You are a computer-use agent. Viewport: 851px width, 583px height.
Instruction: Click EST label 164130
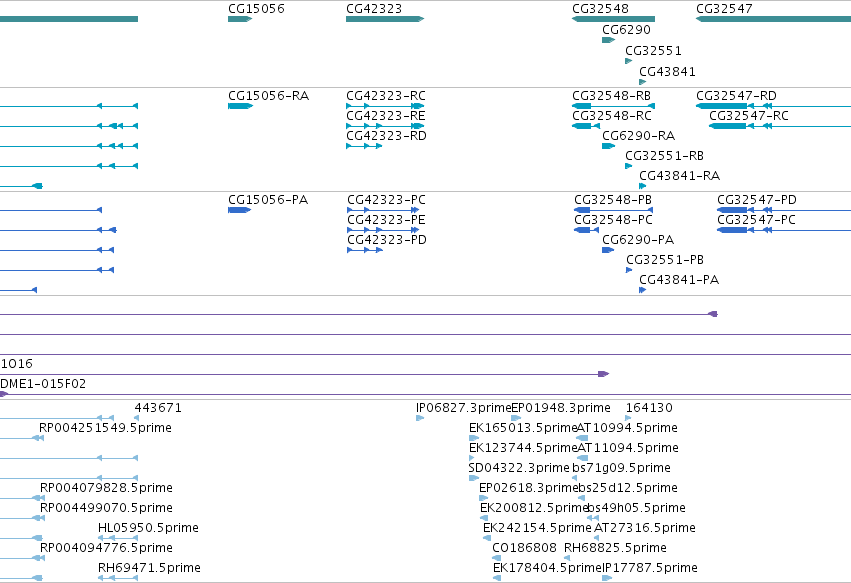click(649, 408)
